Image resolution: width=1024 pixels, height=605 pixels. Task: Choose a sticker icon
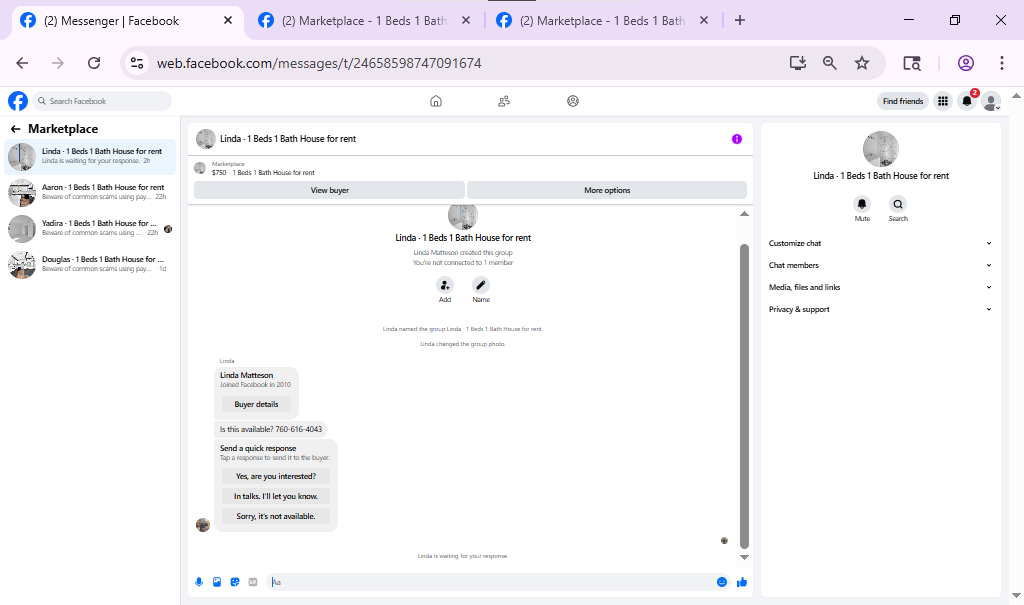pos(235,582)
